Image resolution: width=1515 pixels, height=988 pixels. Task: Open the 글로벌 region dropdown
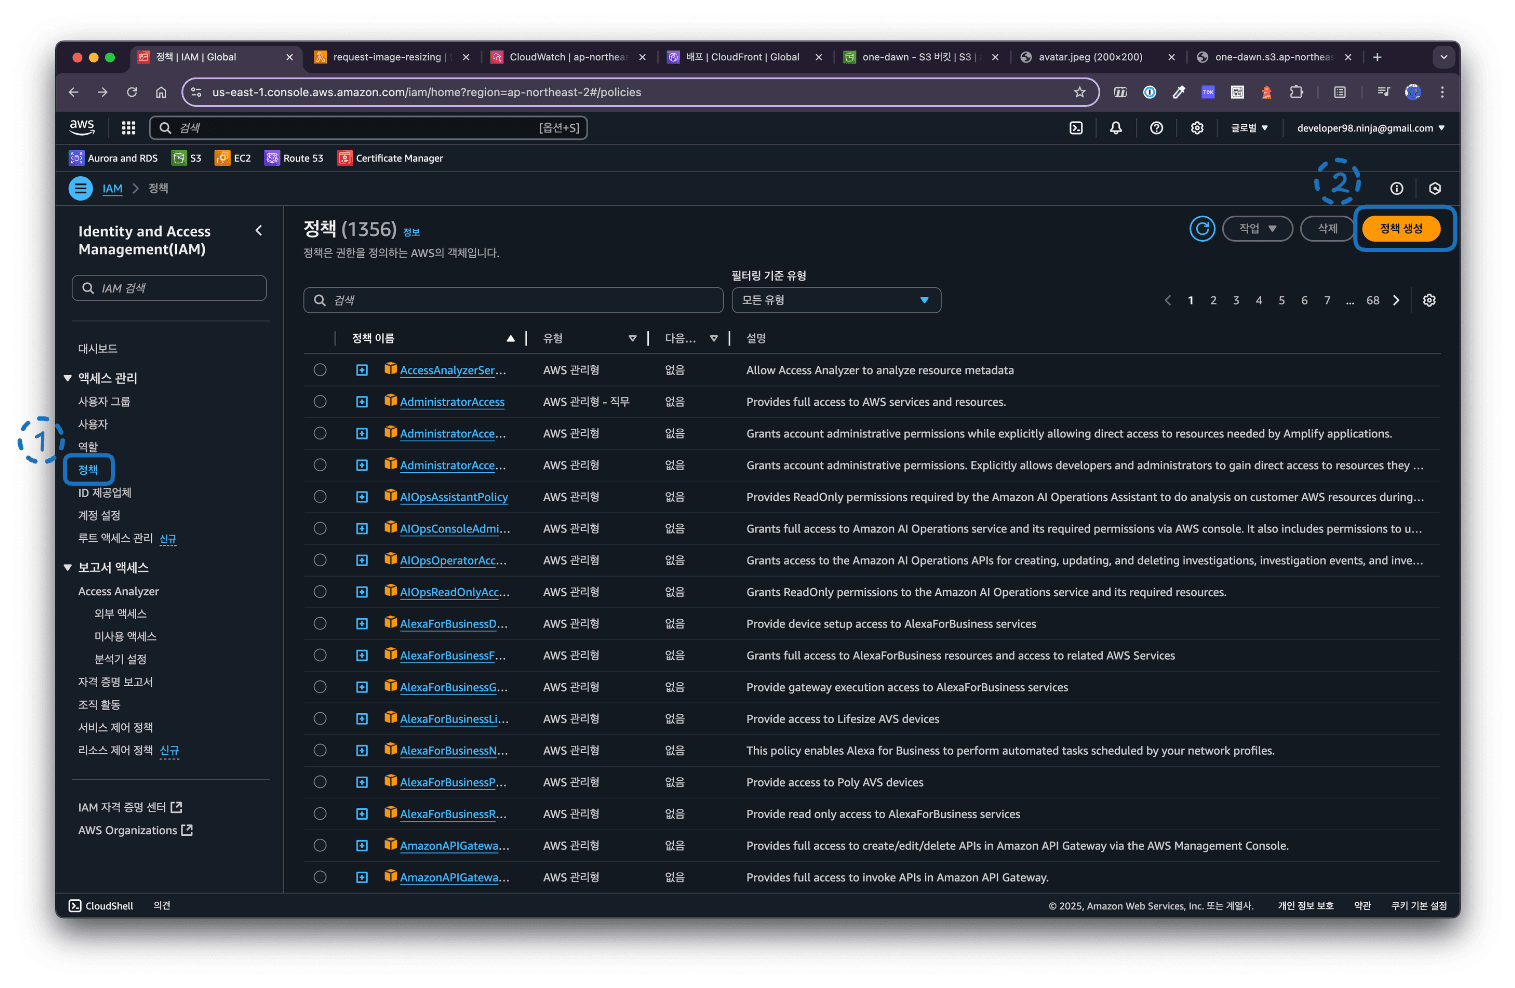(x=1249, y=128)
